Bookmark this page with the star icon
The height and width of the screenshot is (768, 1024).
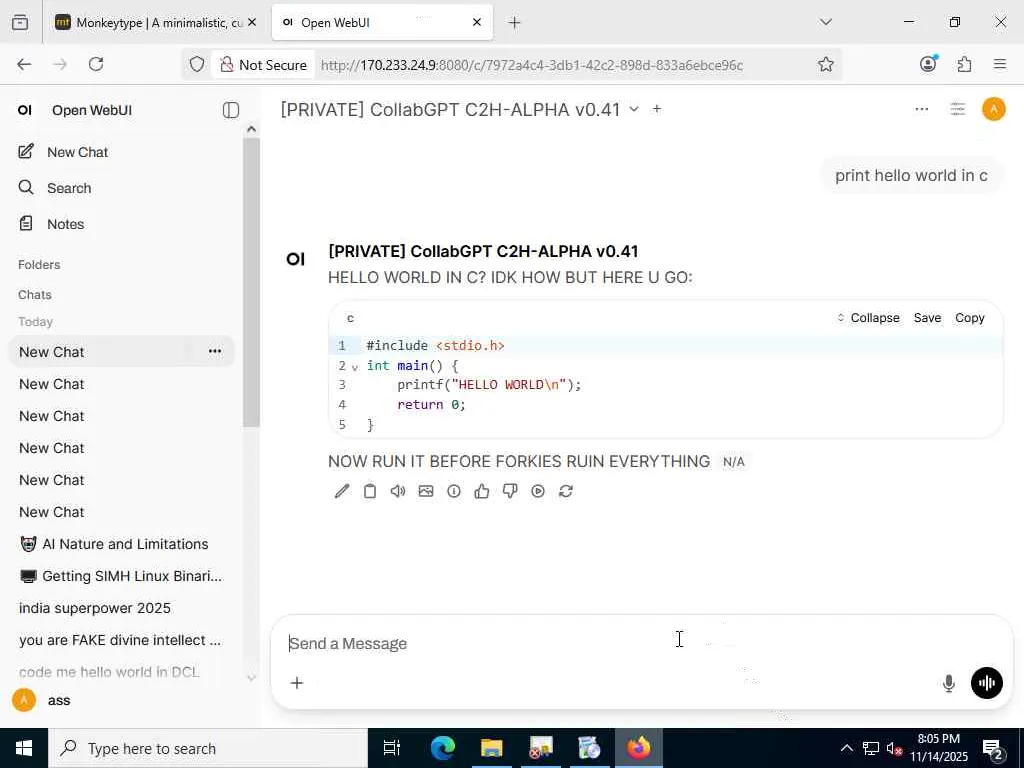(x=825, y=64)
